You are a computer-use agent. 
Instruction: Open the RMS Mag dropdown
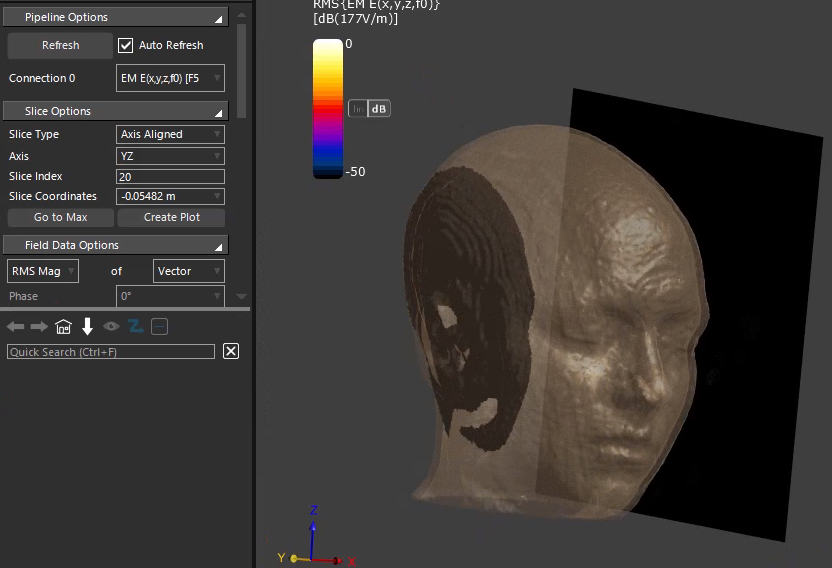point(43,271)
